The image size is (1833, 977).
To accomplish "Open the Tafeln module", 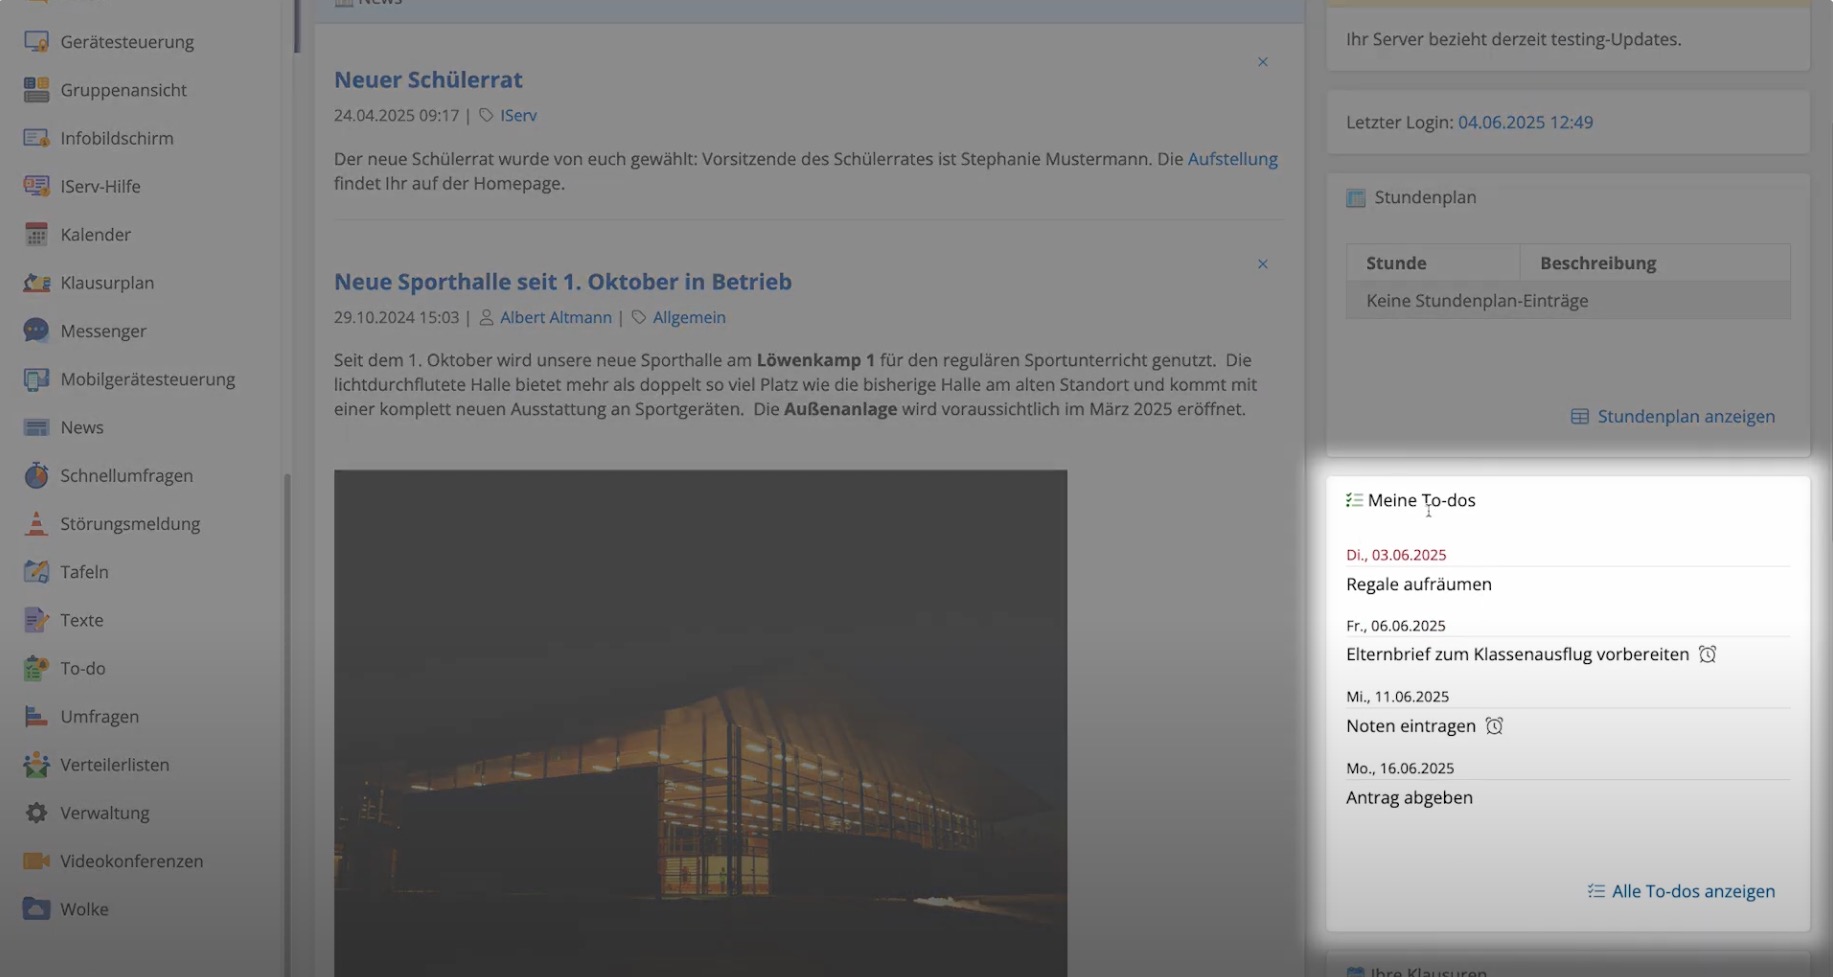I will (84, 571).
